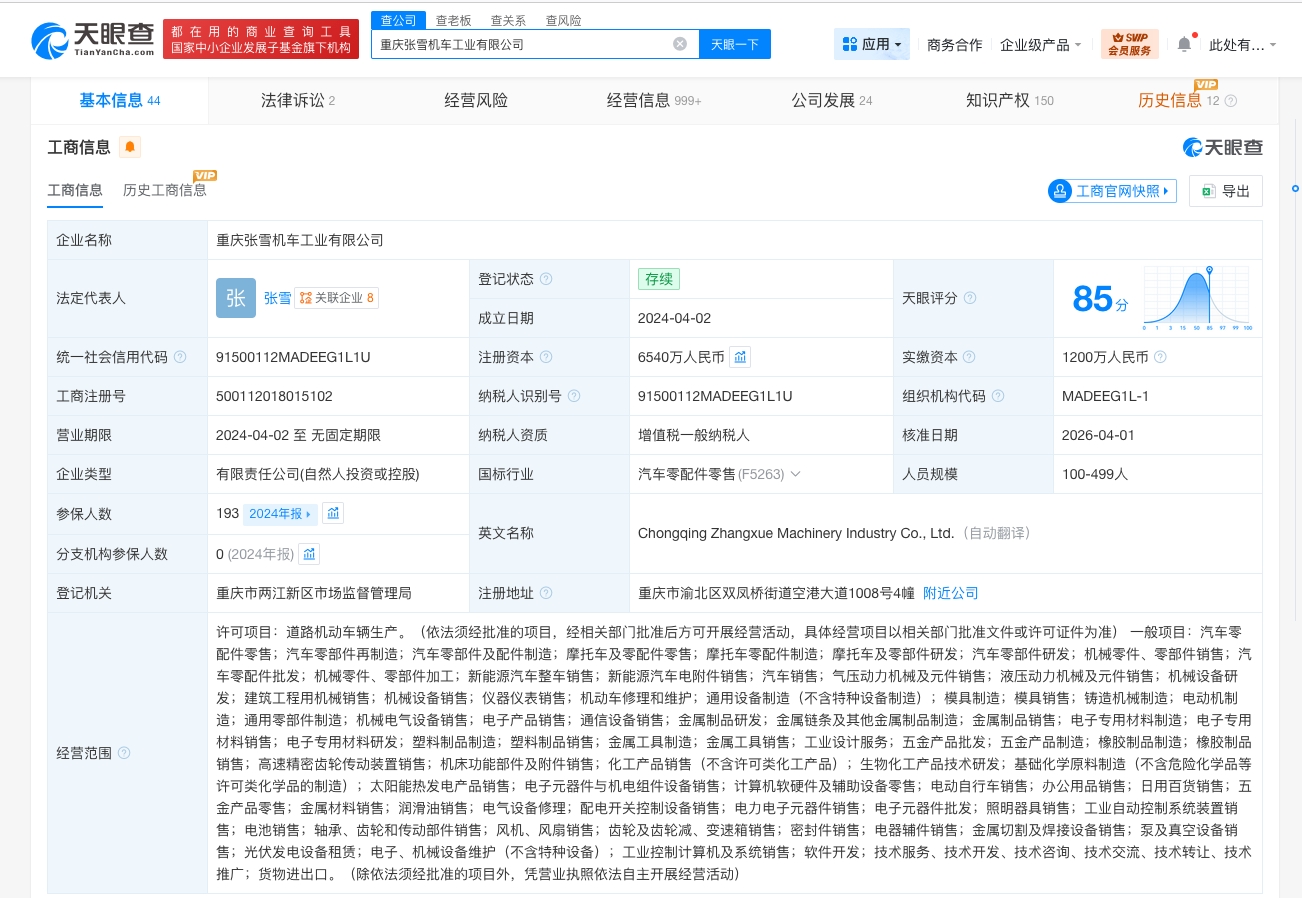Click the 天眼一下 search button
Viewport: 1302px width, 898px height.
click(x=734, y=44)
